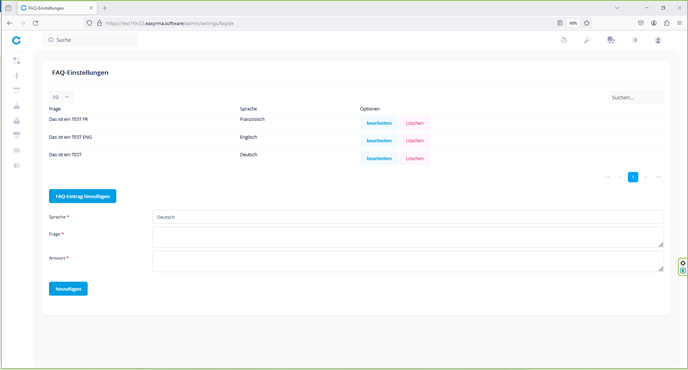Go back using the browser back arrow

point(10,23)
